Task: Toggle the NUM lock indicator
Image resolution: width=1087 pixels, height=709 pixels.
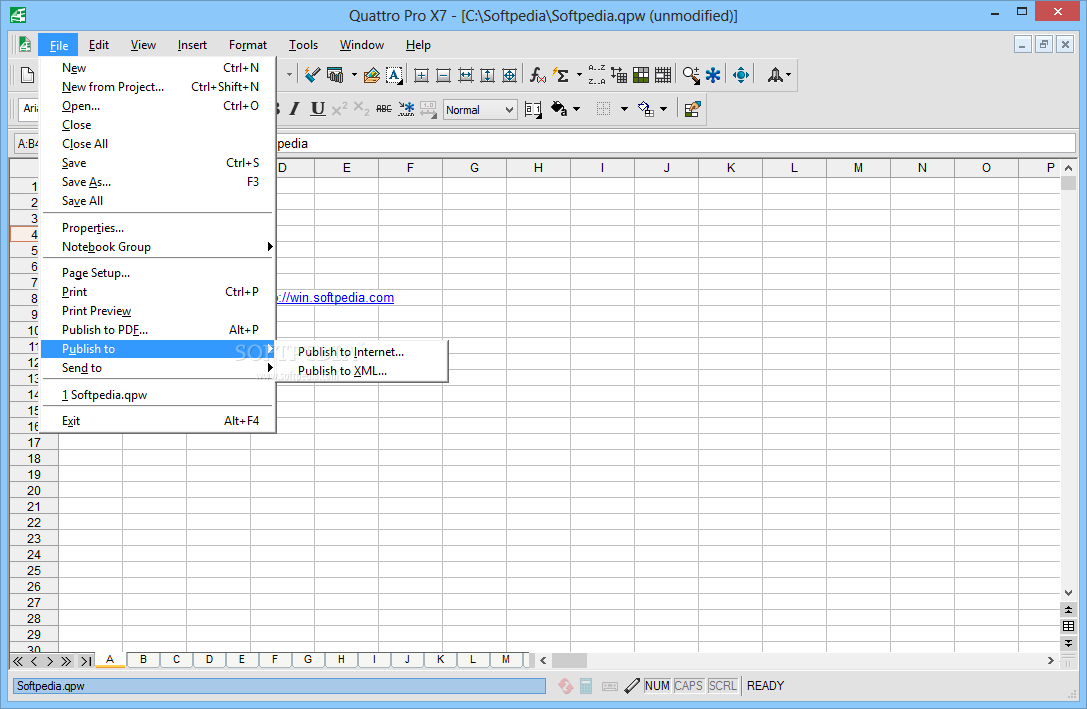Action: [656, 685]
